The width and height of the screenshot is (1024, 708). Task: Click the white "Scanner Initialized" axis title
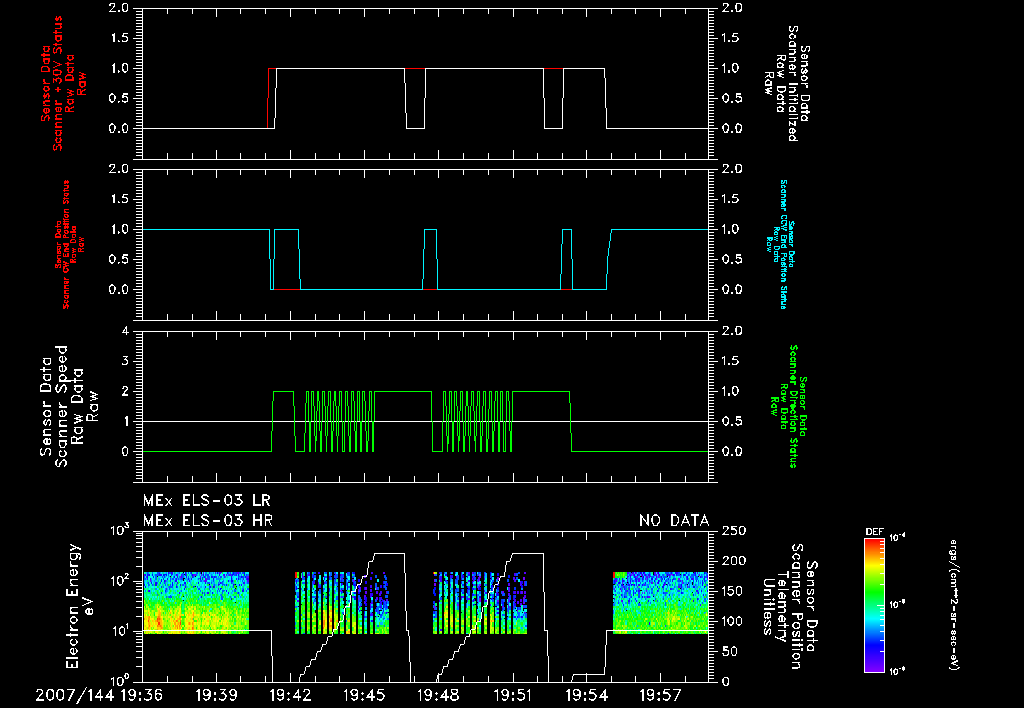click(x=792, y=83)
